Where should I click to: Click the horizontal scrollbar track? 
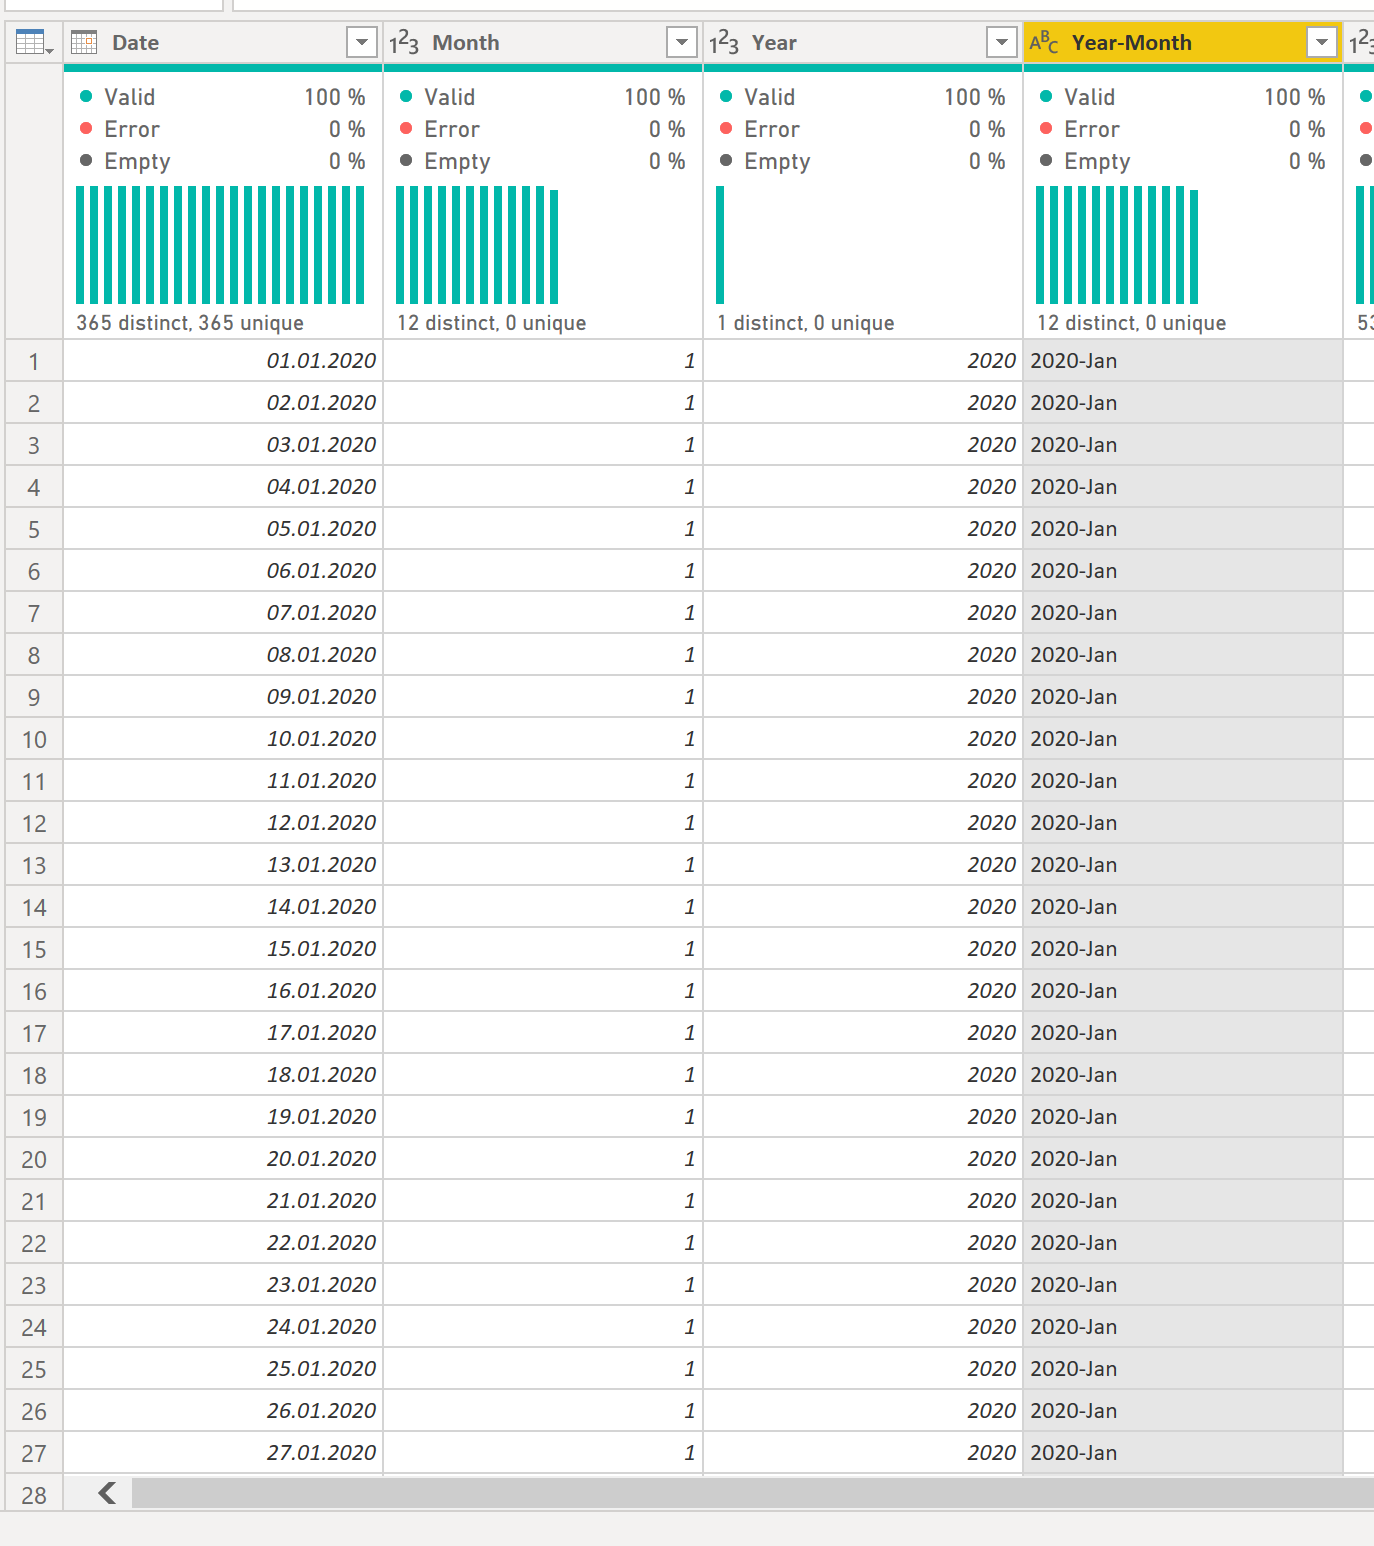(x=753, y=1493)
